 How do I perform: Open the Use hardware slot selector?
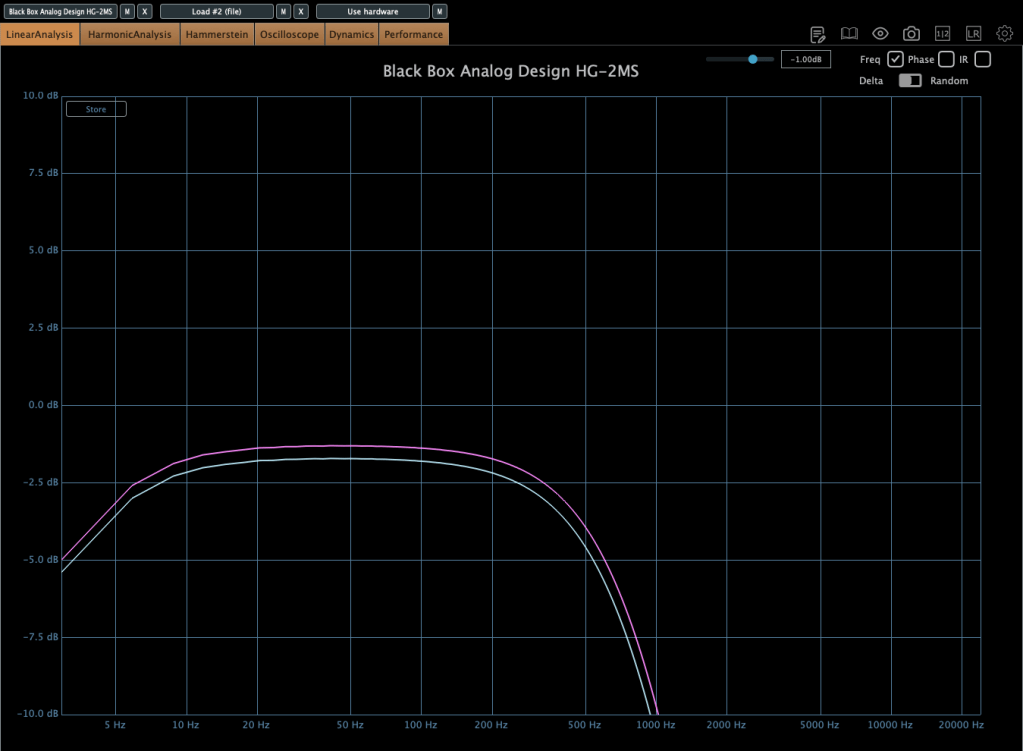point(372,11)
